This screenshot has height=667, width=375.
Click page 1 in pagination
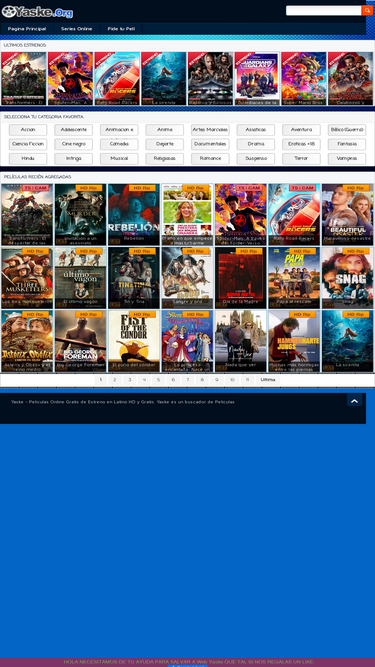[101, 380]
